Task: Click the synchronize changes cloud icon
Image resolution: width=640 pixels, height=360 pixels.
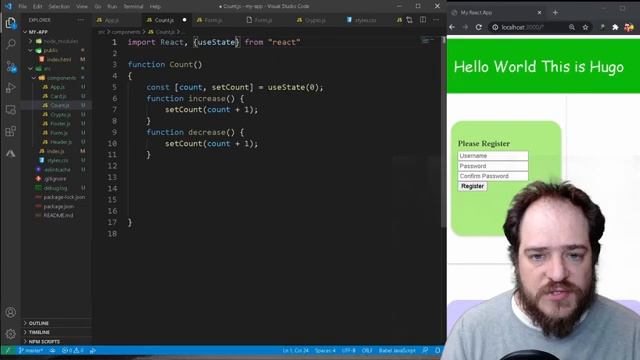Action: [x=52, y=351]
